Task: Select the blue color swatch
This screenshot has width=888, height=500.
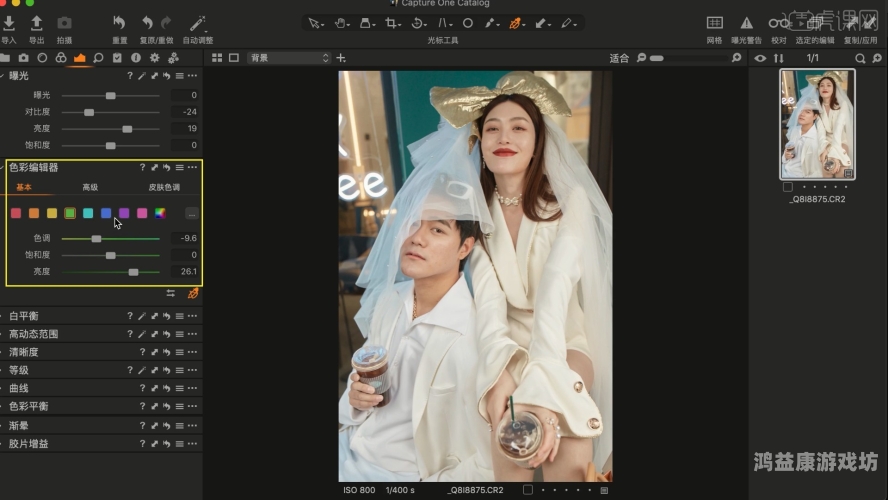Action: tap(106, 213)
